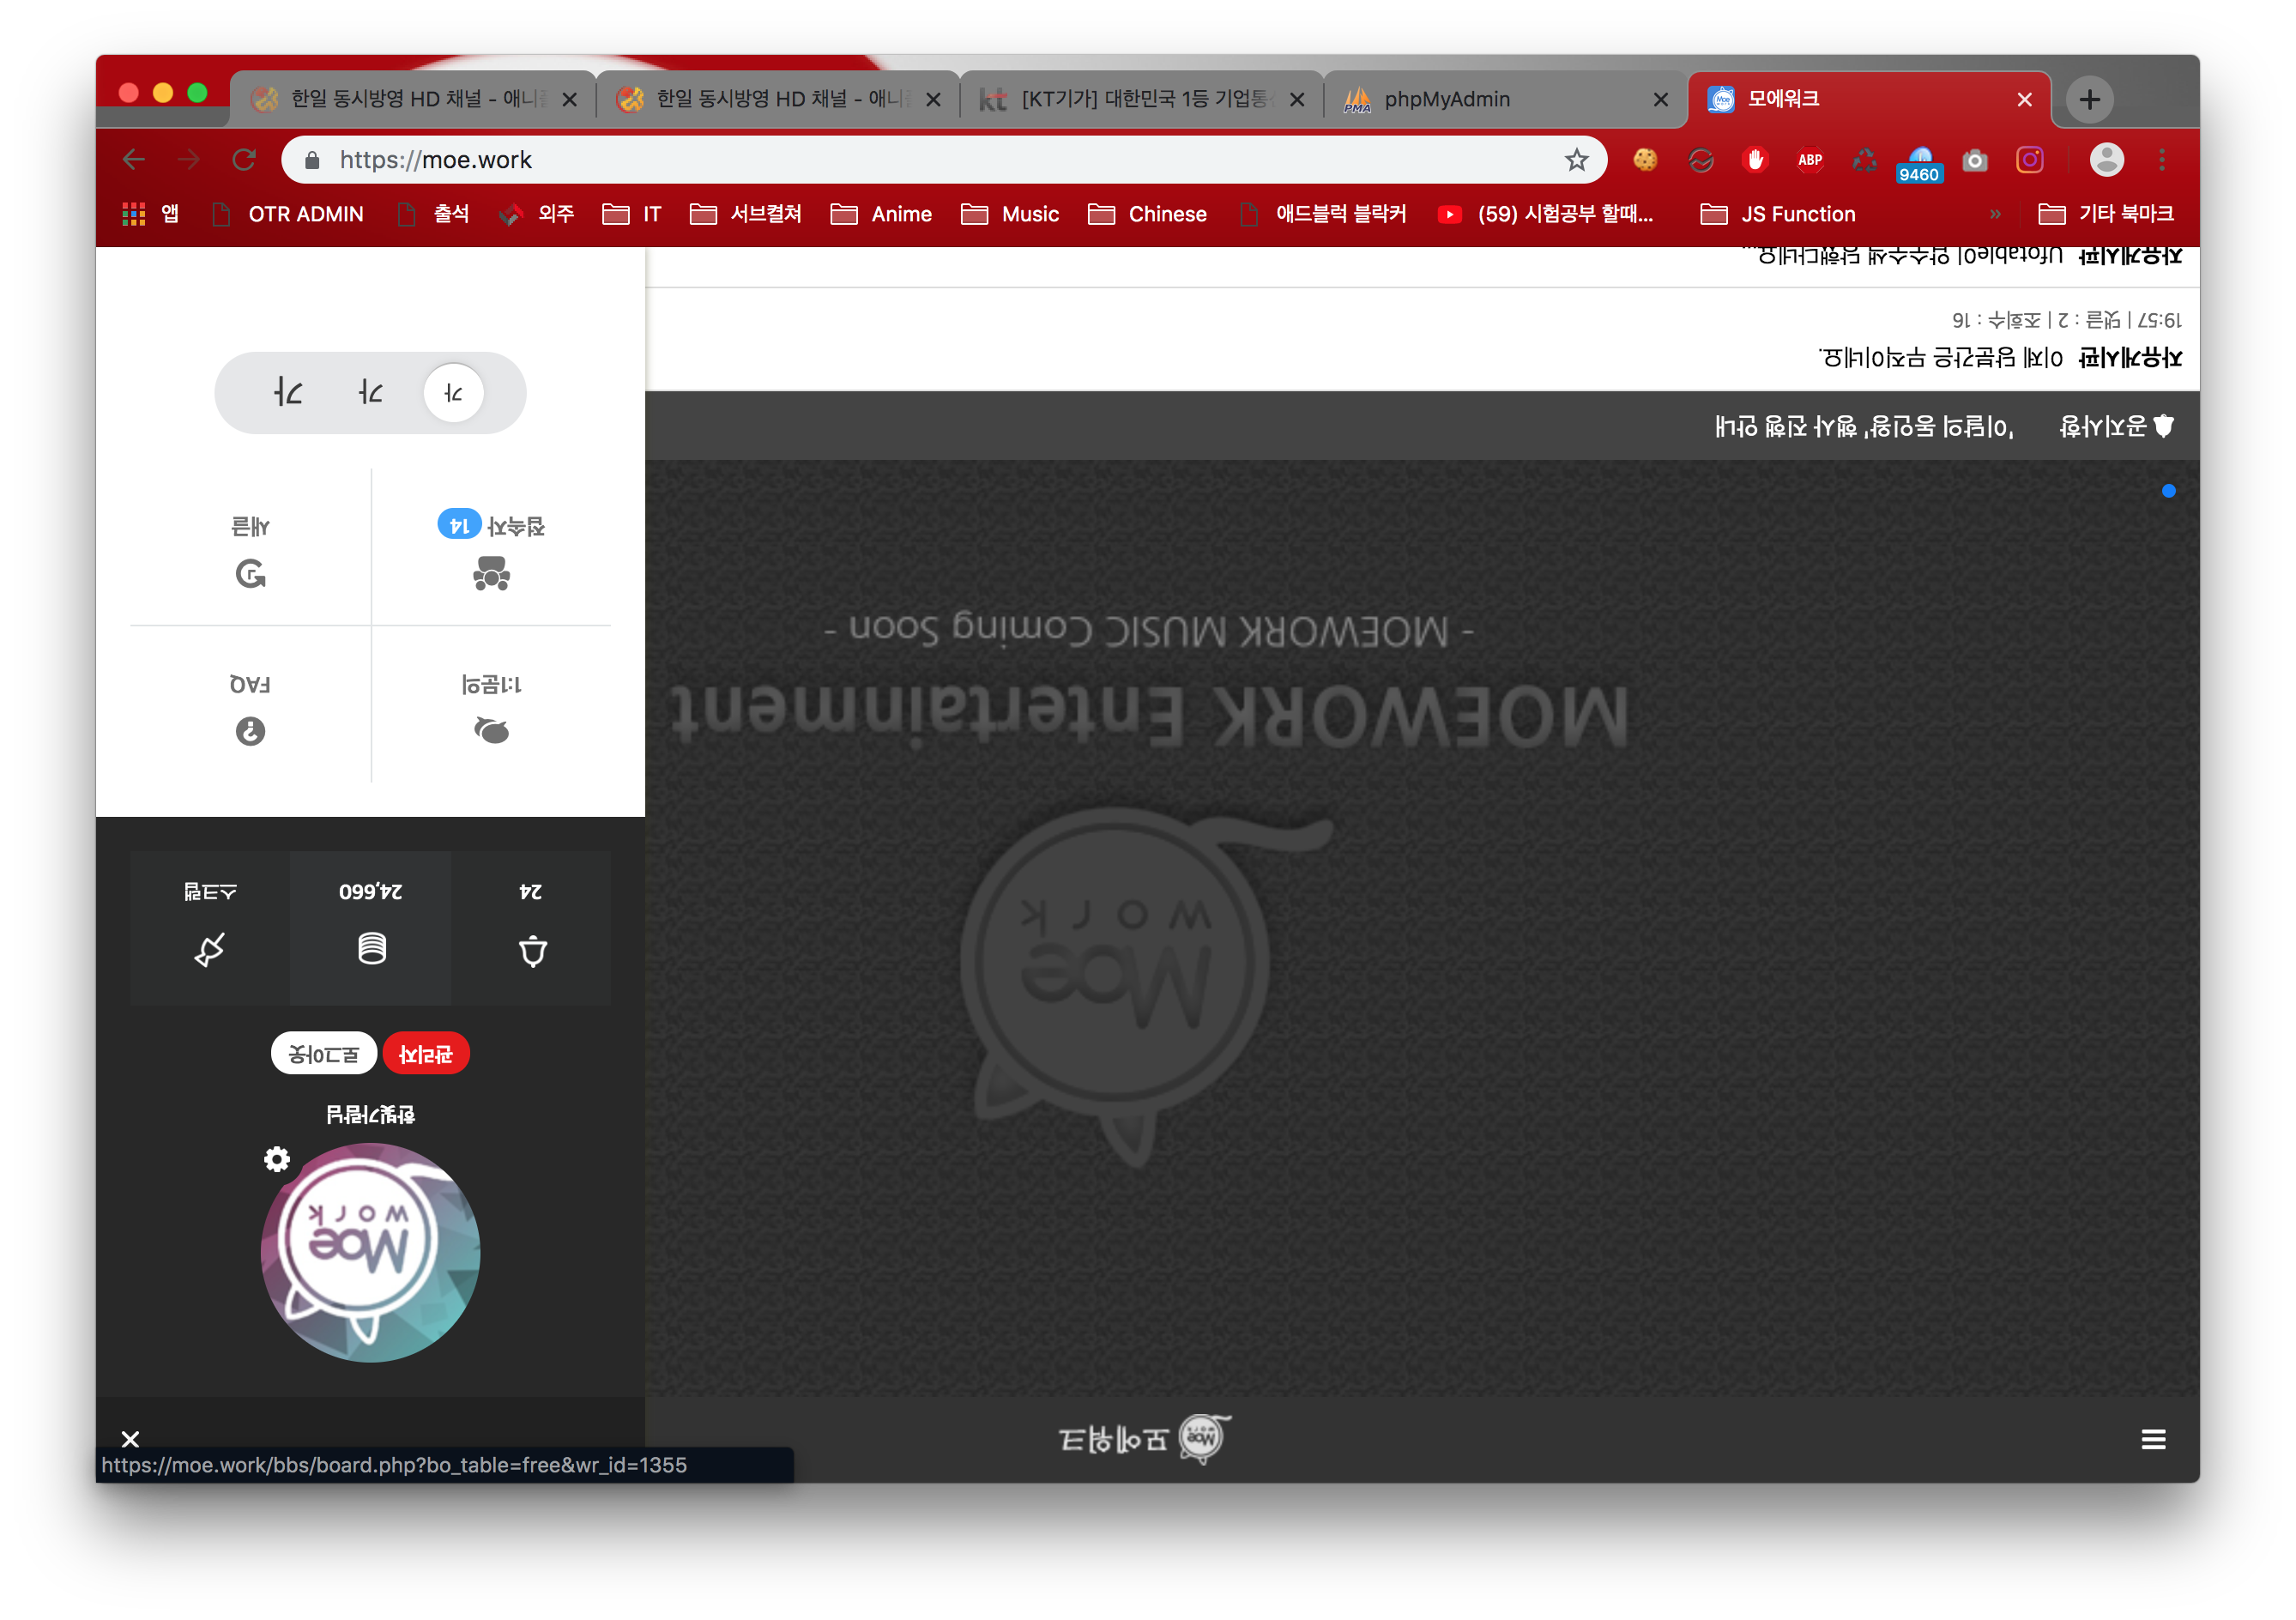Click the Chrome forward arrow
Viewport: 2296px width, 1620px height.
tap(188, 160)
